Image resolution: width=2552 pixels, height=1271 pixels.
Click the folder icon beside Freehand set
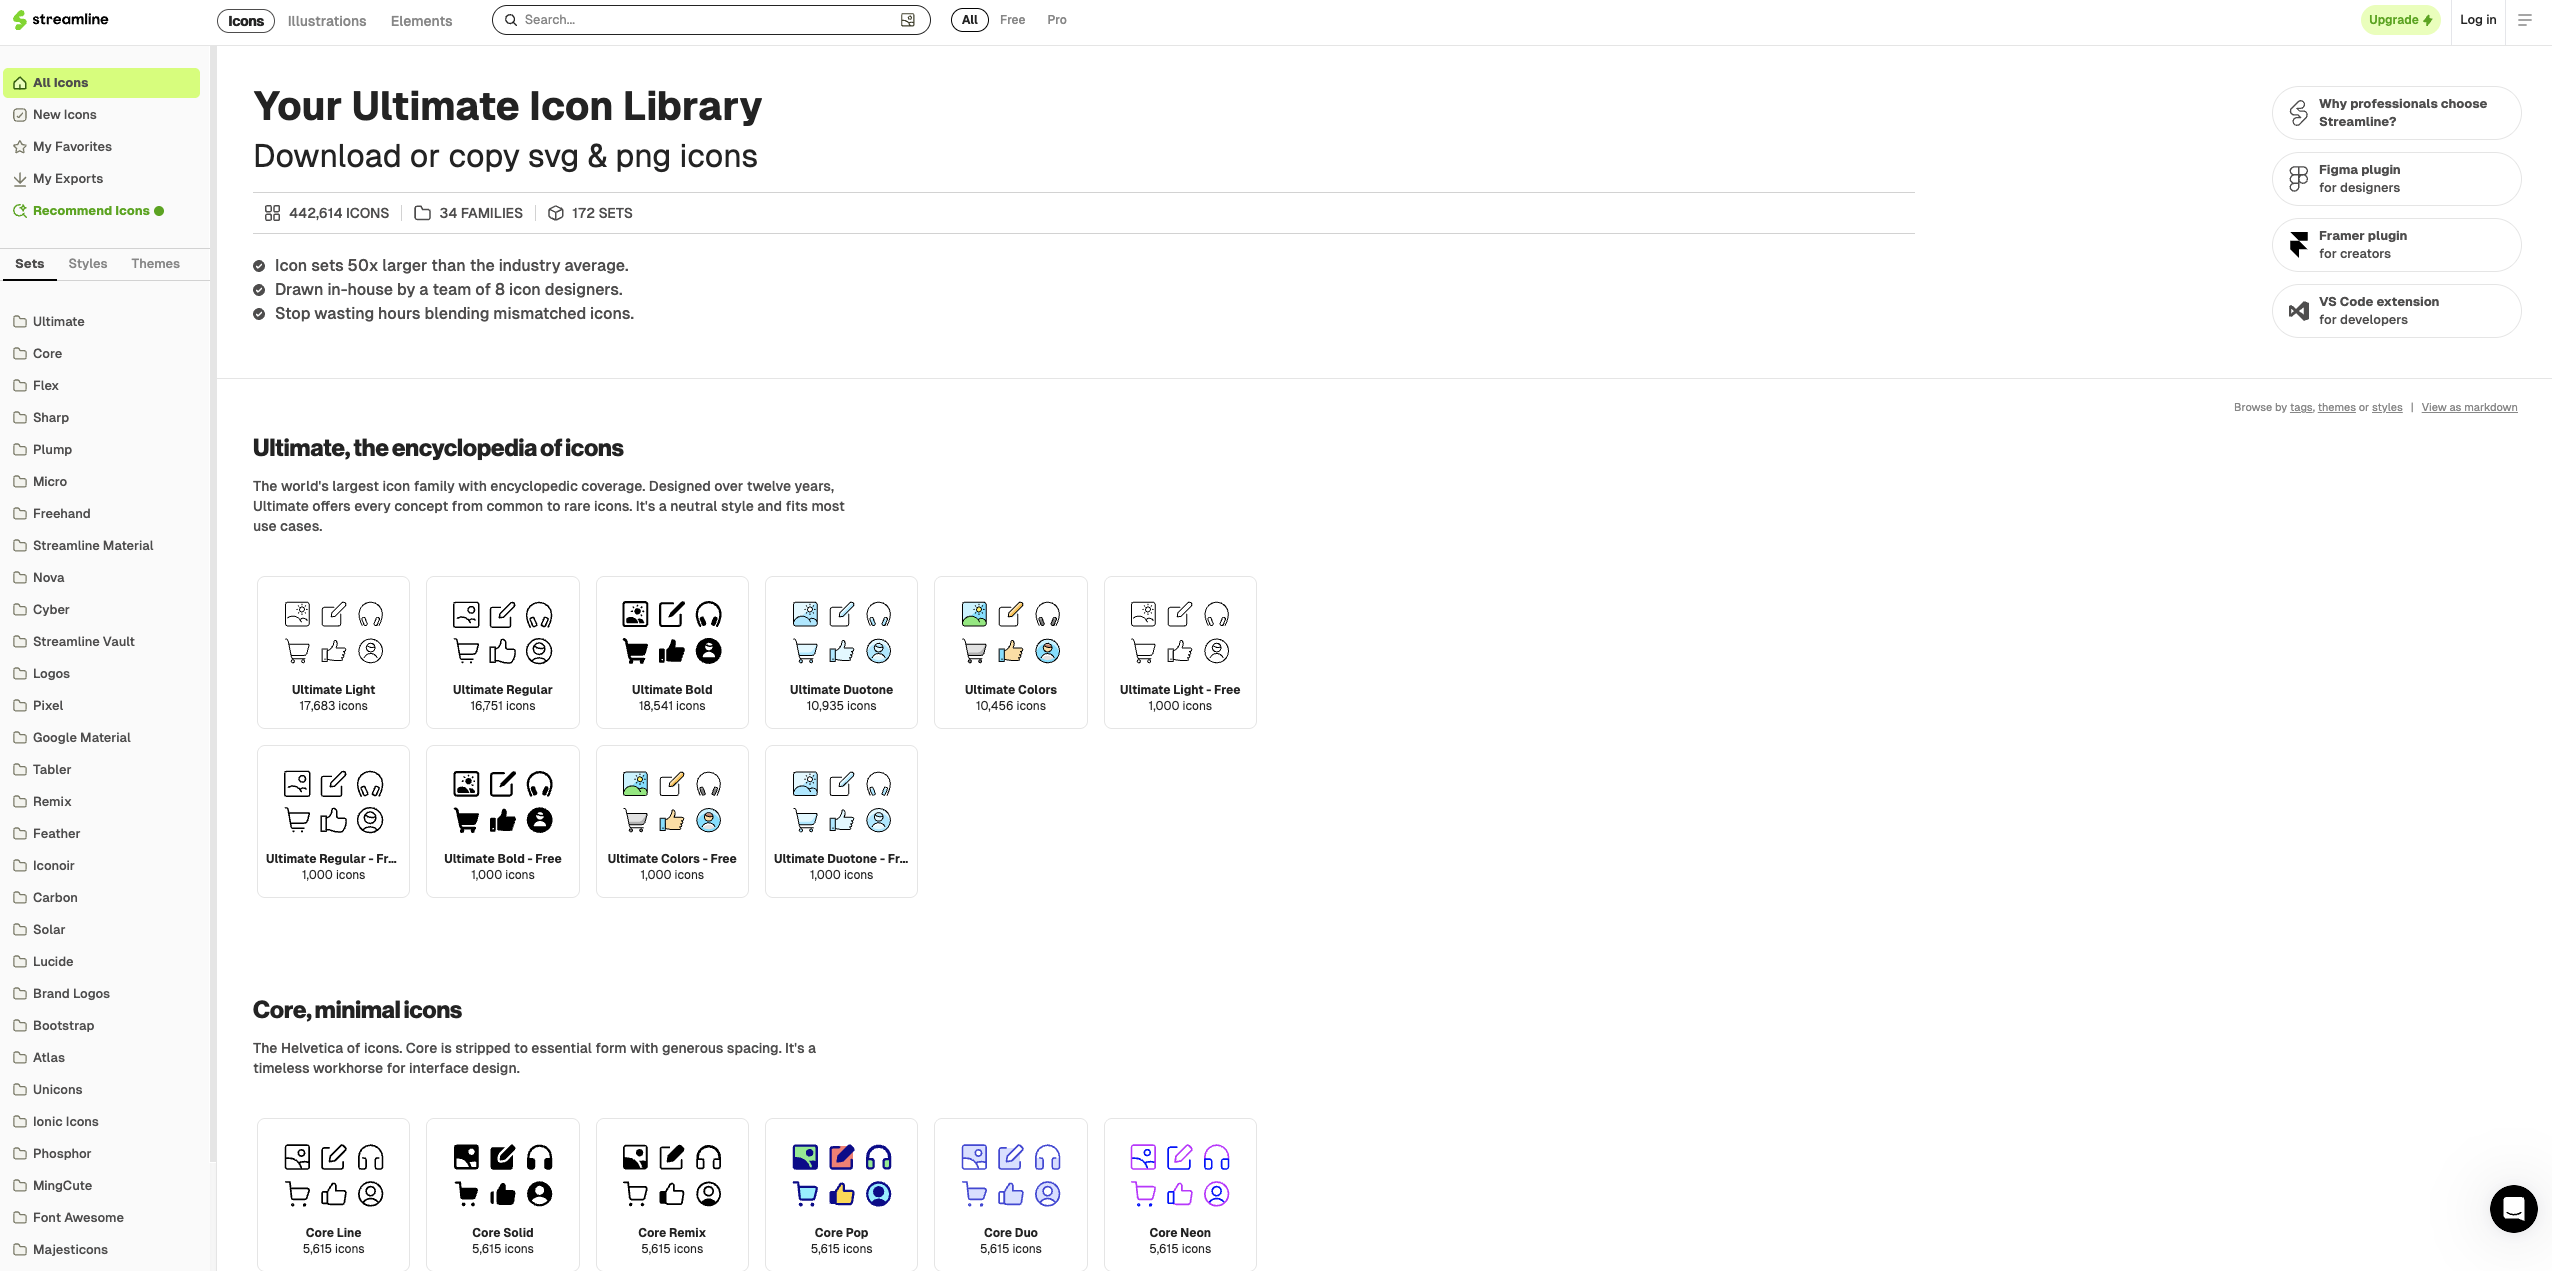20,514
